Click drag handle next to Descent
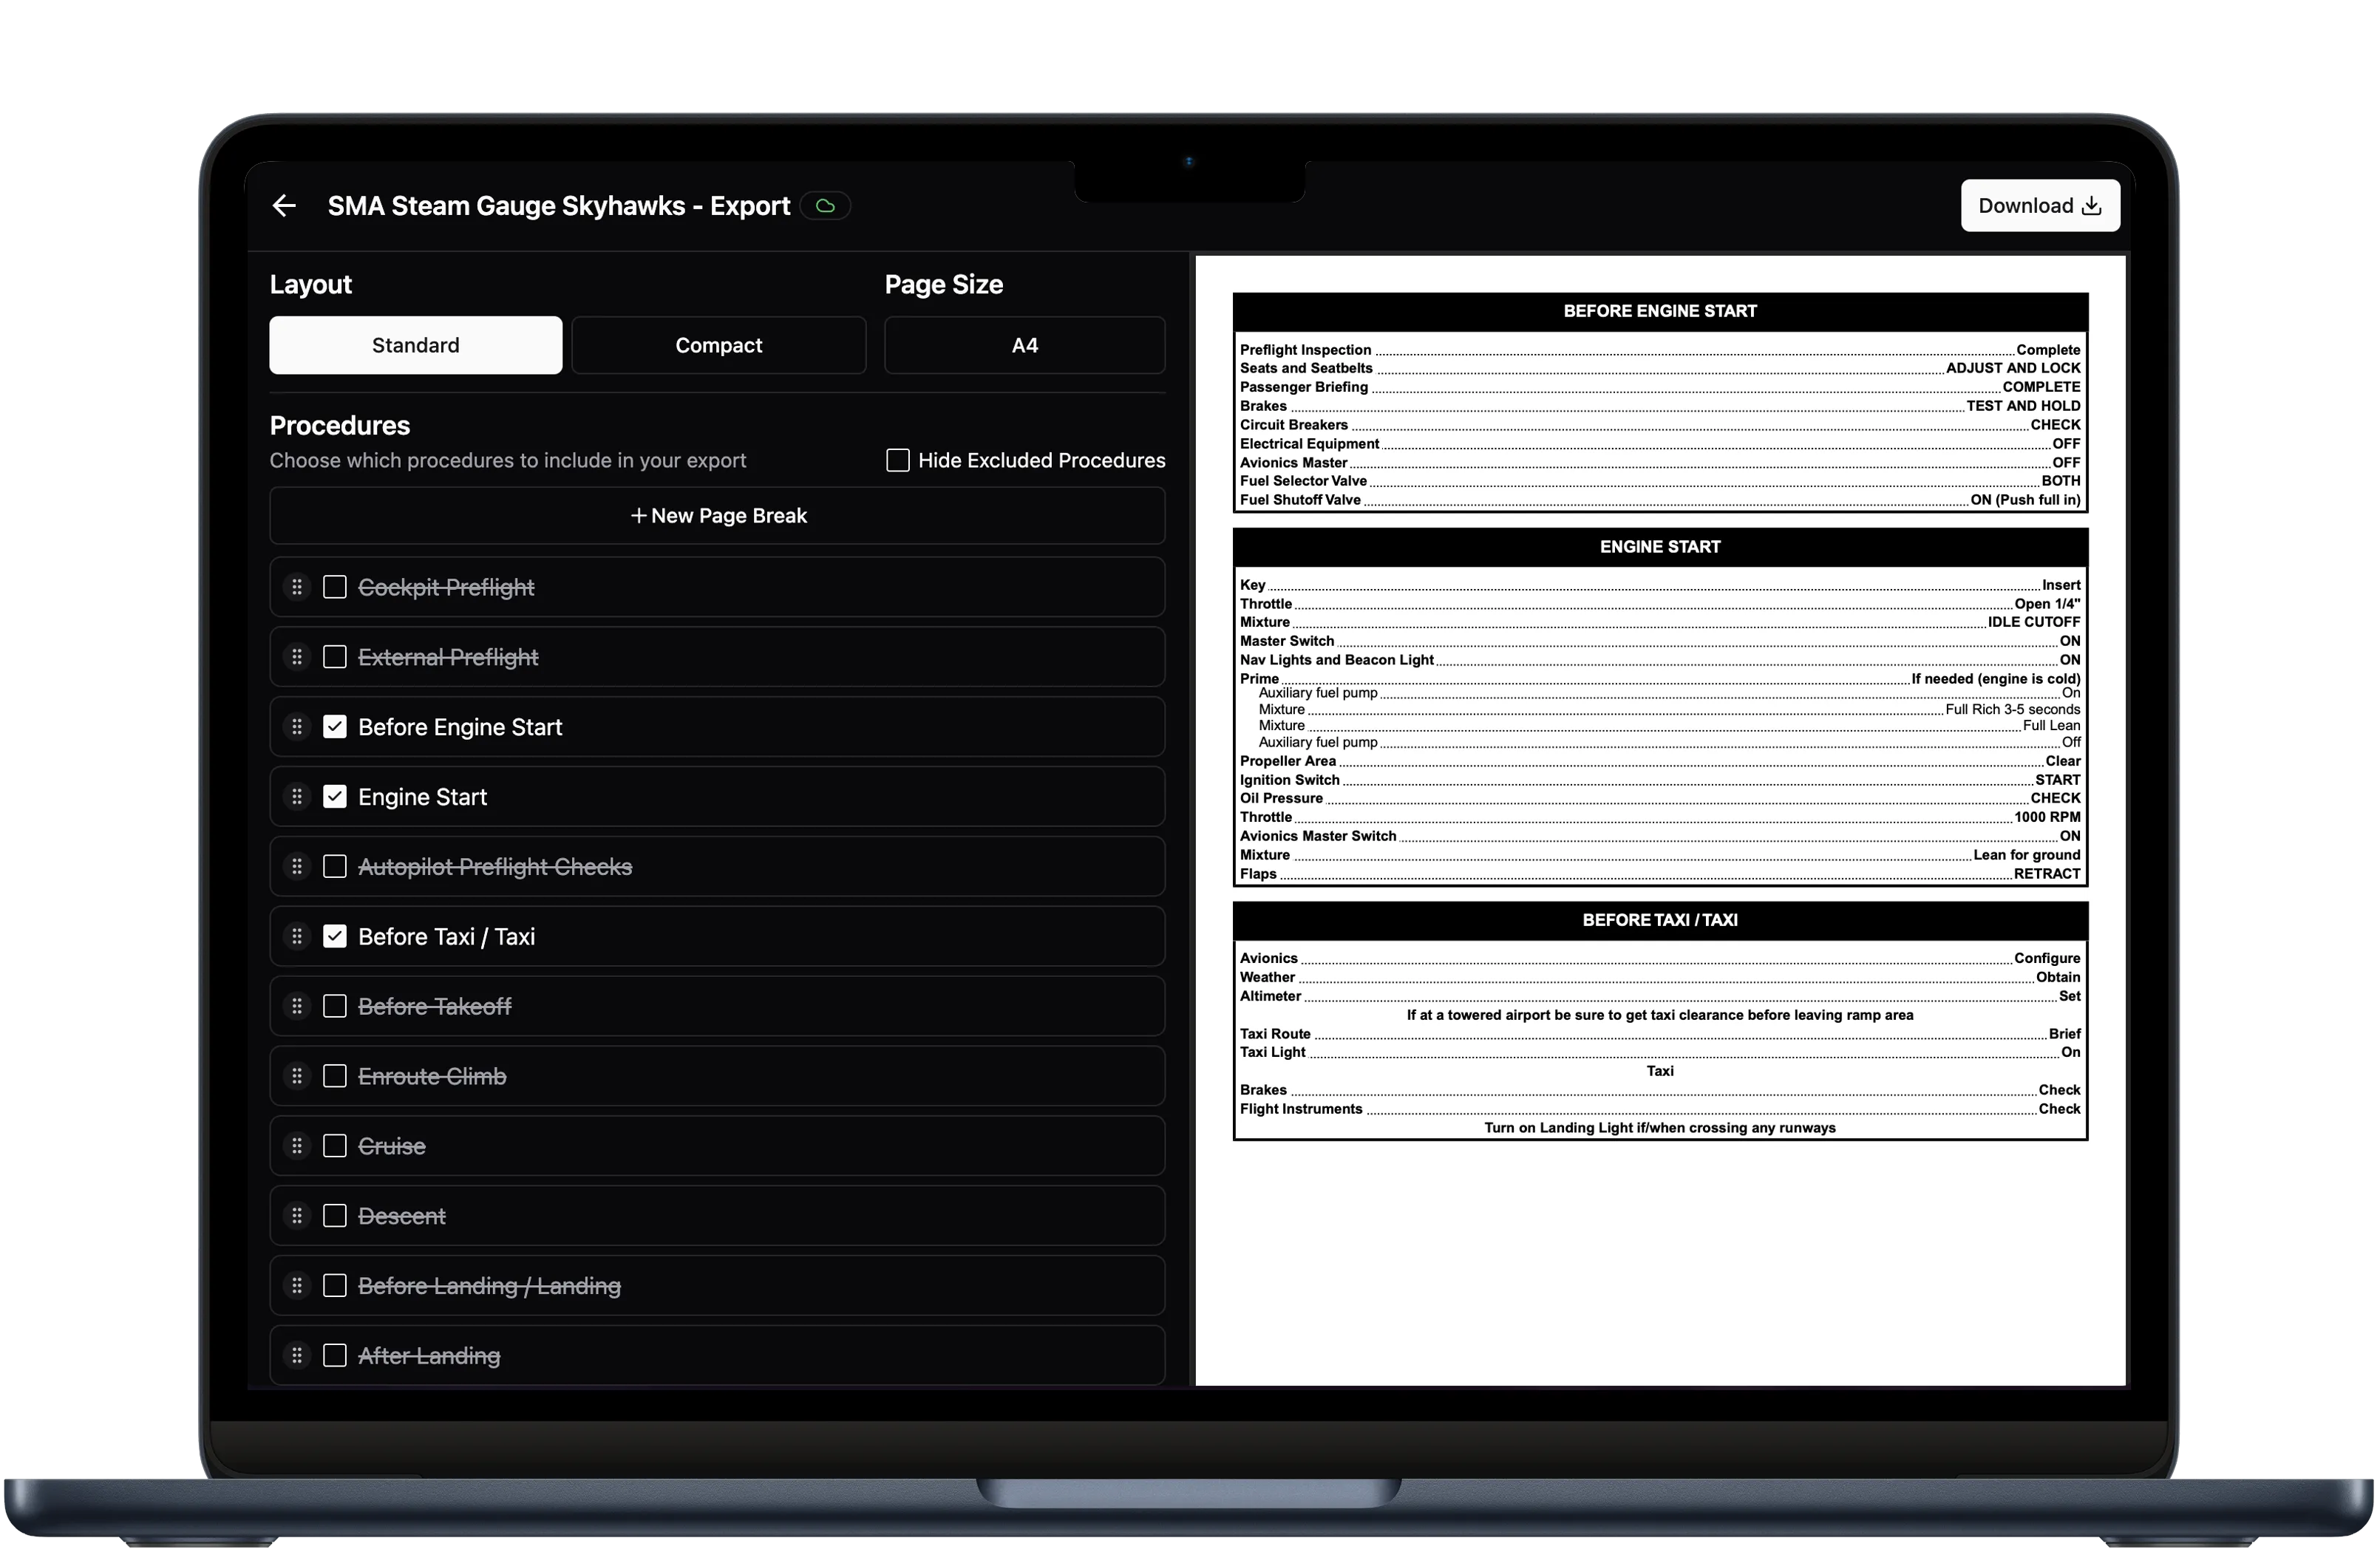Screen dimensions: 2380x1552 [x=297, y=1217]
